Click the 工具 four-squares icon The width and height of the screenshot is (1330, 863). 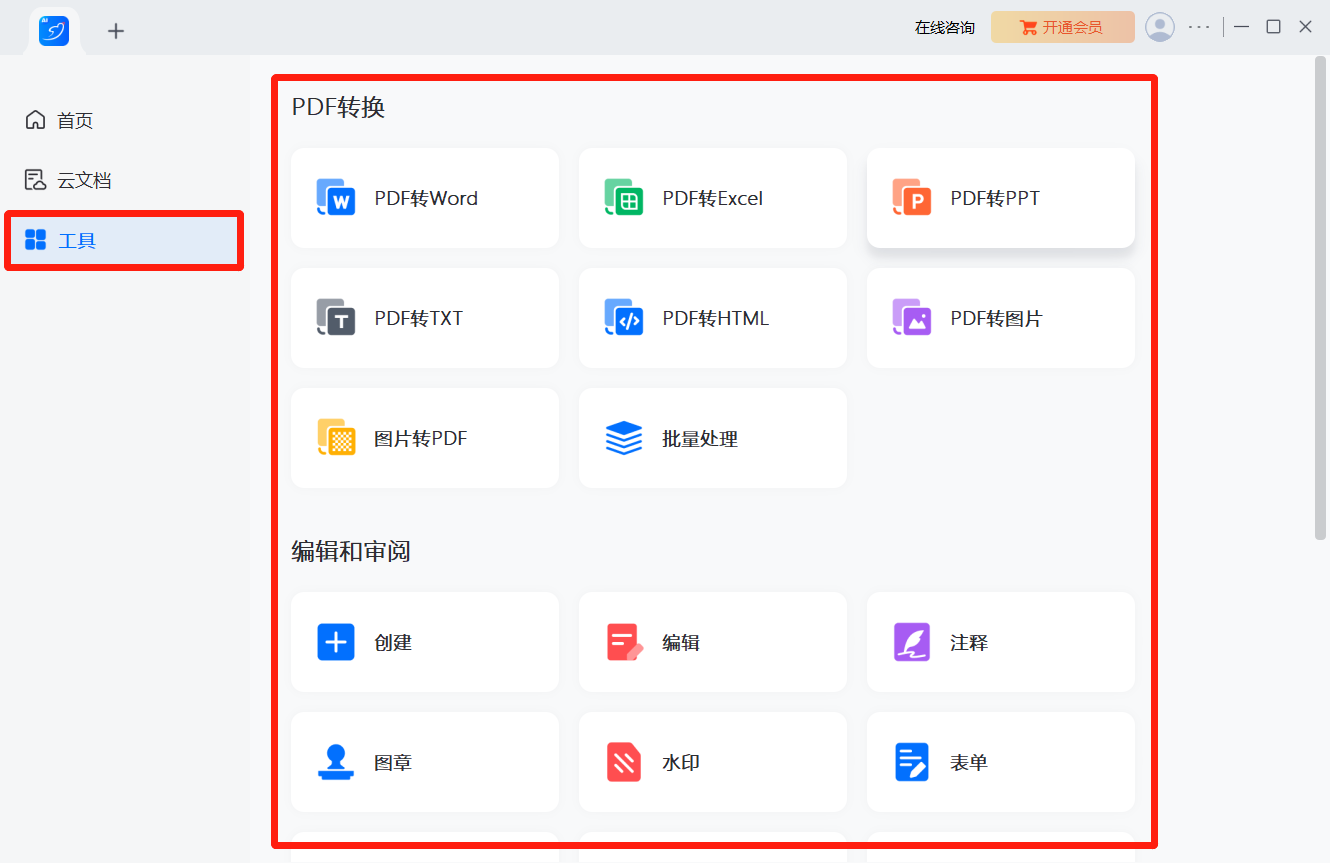tap(36, 240)
